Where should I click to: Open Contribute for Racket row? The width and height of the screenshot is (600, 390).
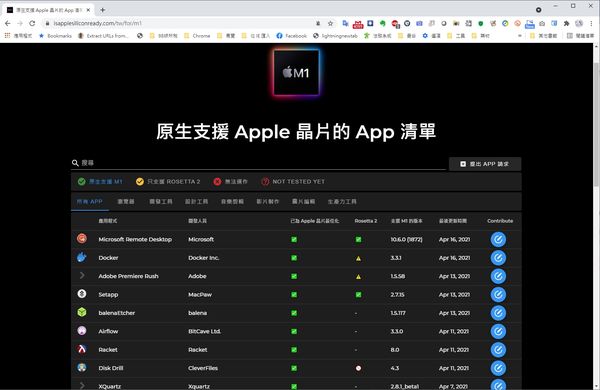pyautogui.click(x=498, y=349)
